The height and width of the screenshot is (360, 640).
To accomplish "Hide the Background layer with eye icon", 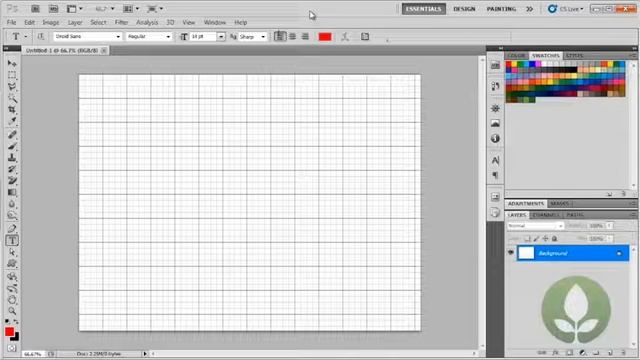I will 511,253.
